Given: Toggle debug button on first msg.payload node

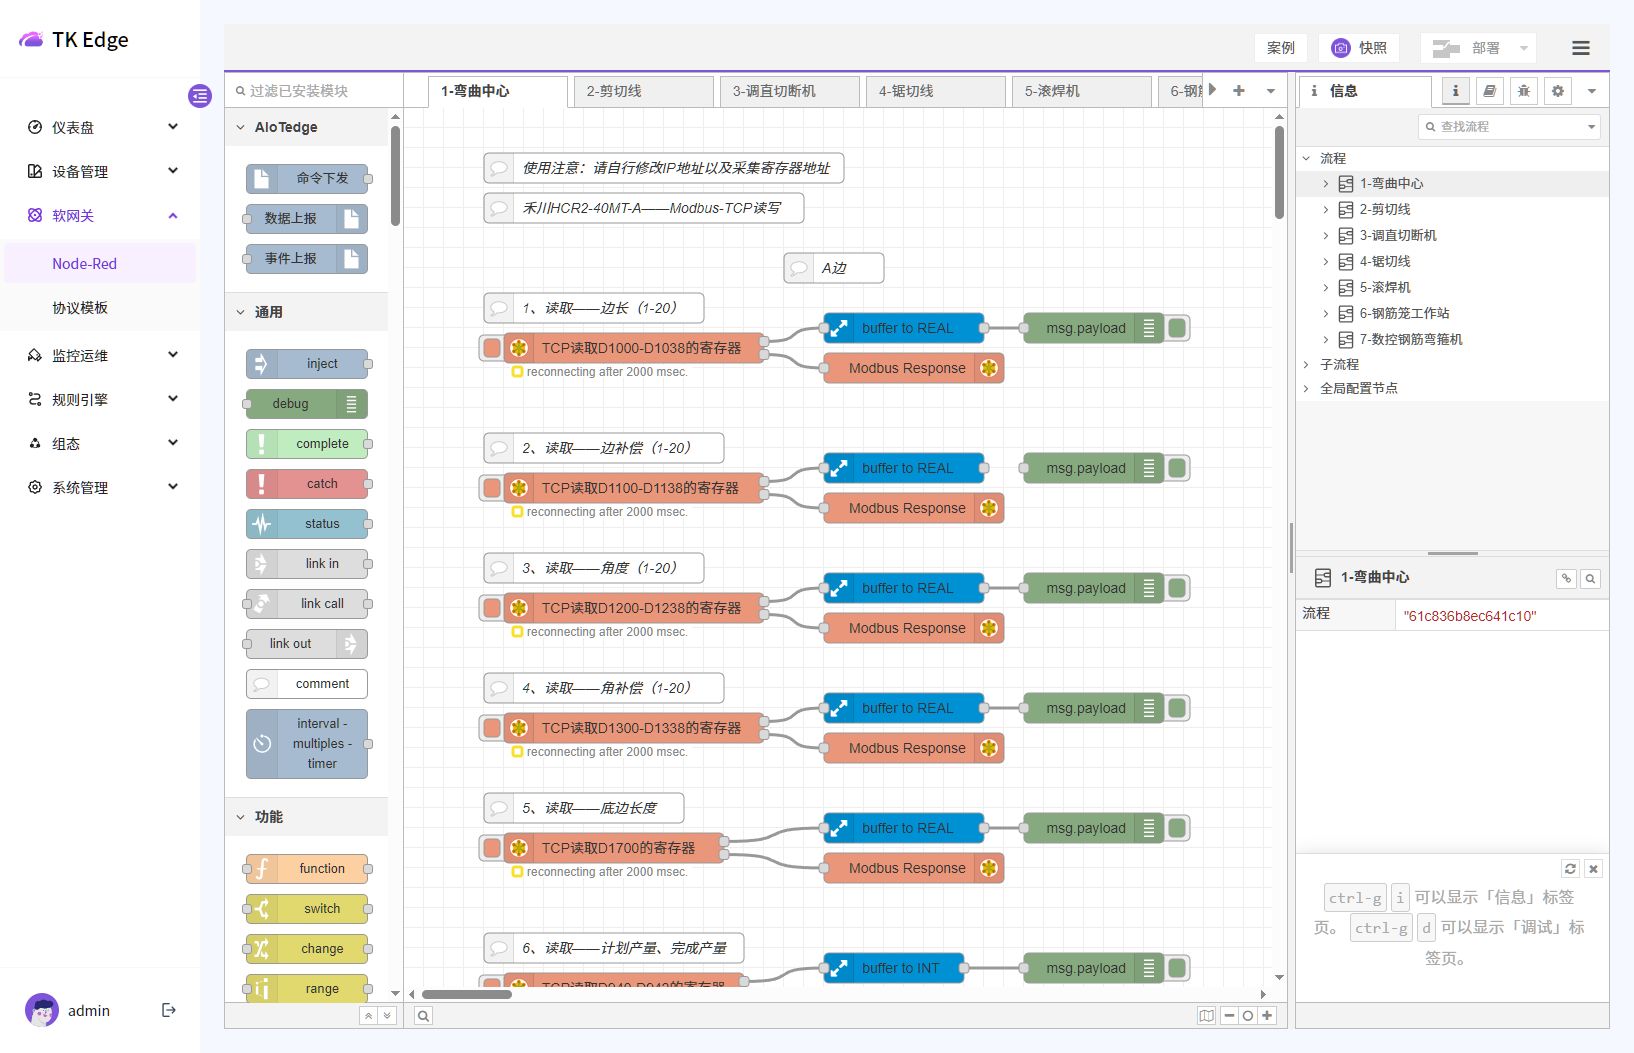Looking at the screenshot, I should tap(1177, 328).
